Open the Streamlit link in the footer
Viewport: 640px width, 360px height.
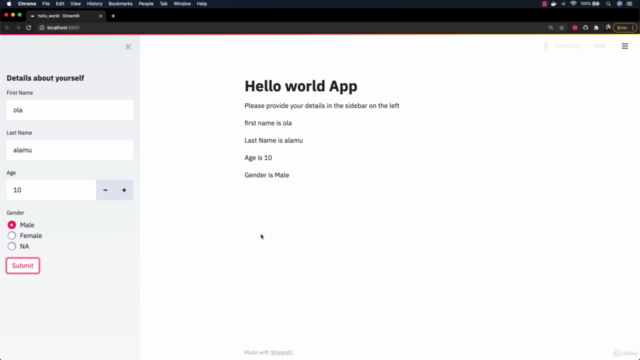(x=281, y=352)
